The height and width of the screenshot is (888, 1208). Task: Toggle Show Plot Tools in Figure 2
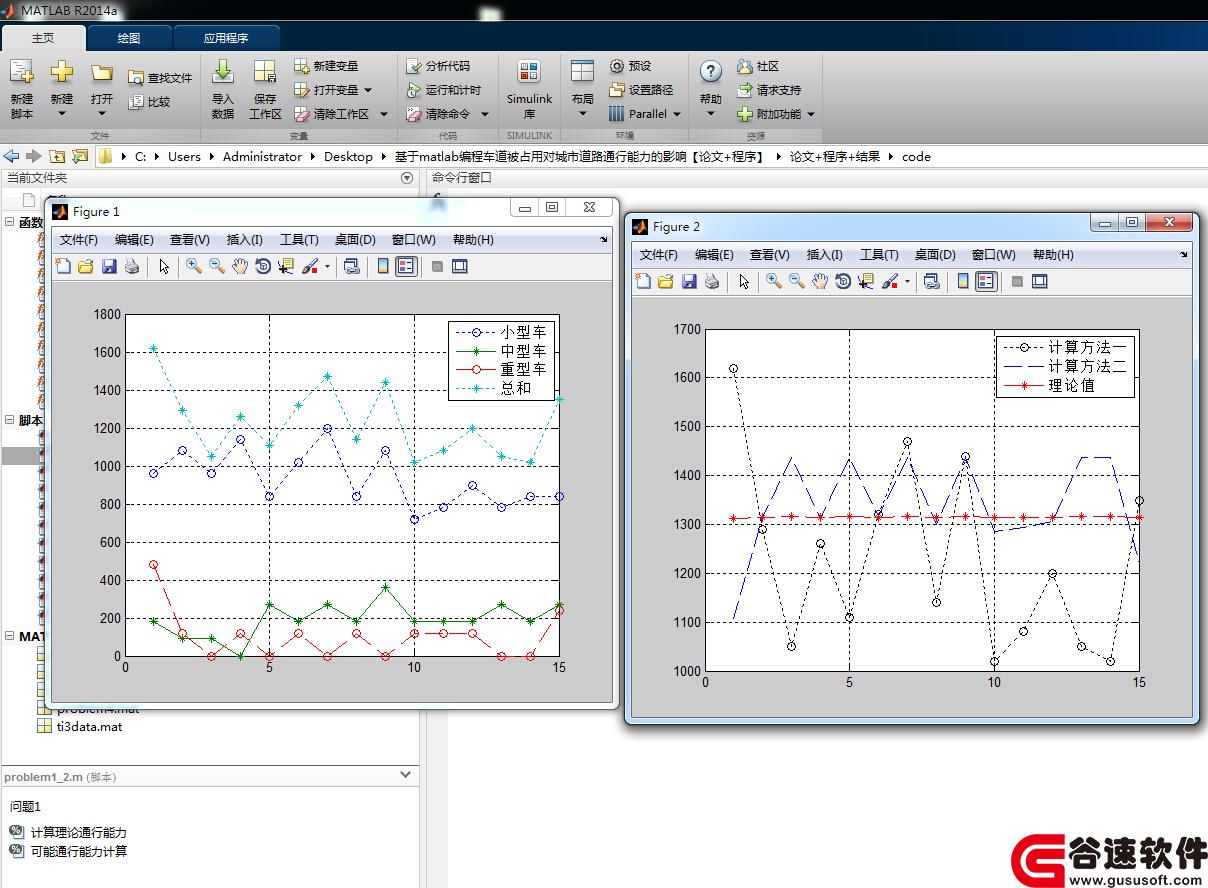[x=1040, y=282]
